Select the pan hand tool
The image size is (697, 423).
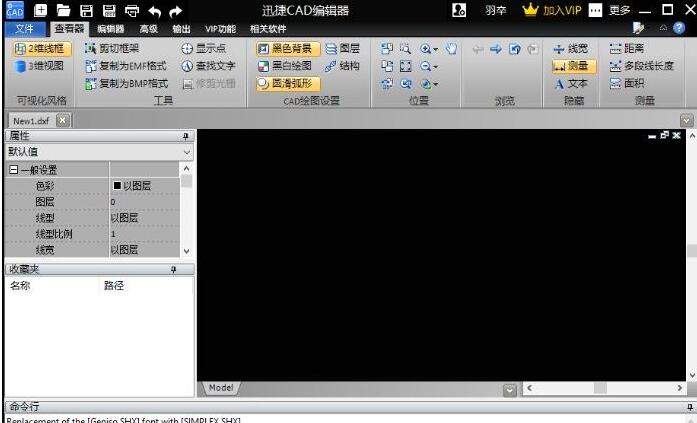(450, 48)
